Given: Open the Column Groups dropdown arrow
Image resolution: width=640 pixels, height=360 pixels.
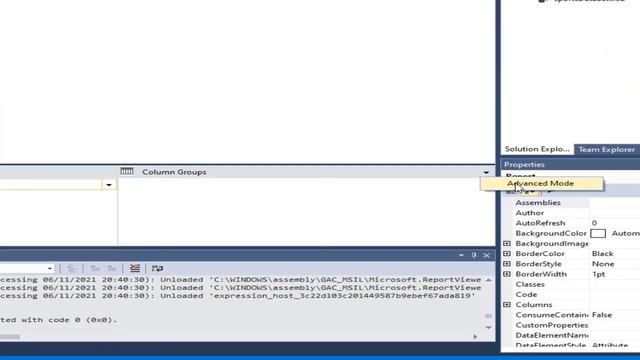Looking at the screenshot, I should (x=486, y=172).
